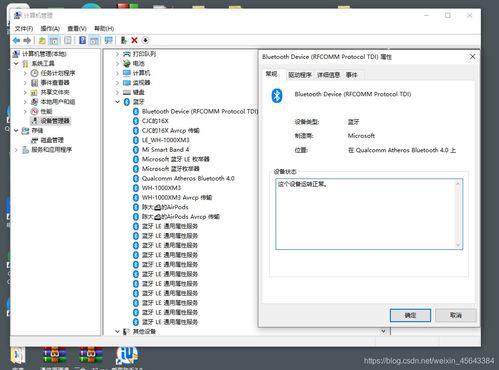Switch to the 驱动程序 tab
This screenshot has width=499, height=370.
tap(300, 75)
